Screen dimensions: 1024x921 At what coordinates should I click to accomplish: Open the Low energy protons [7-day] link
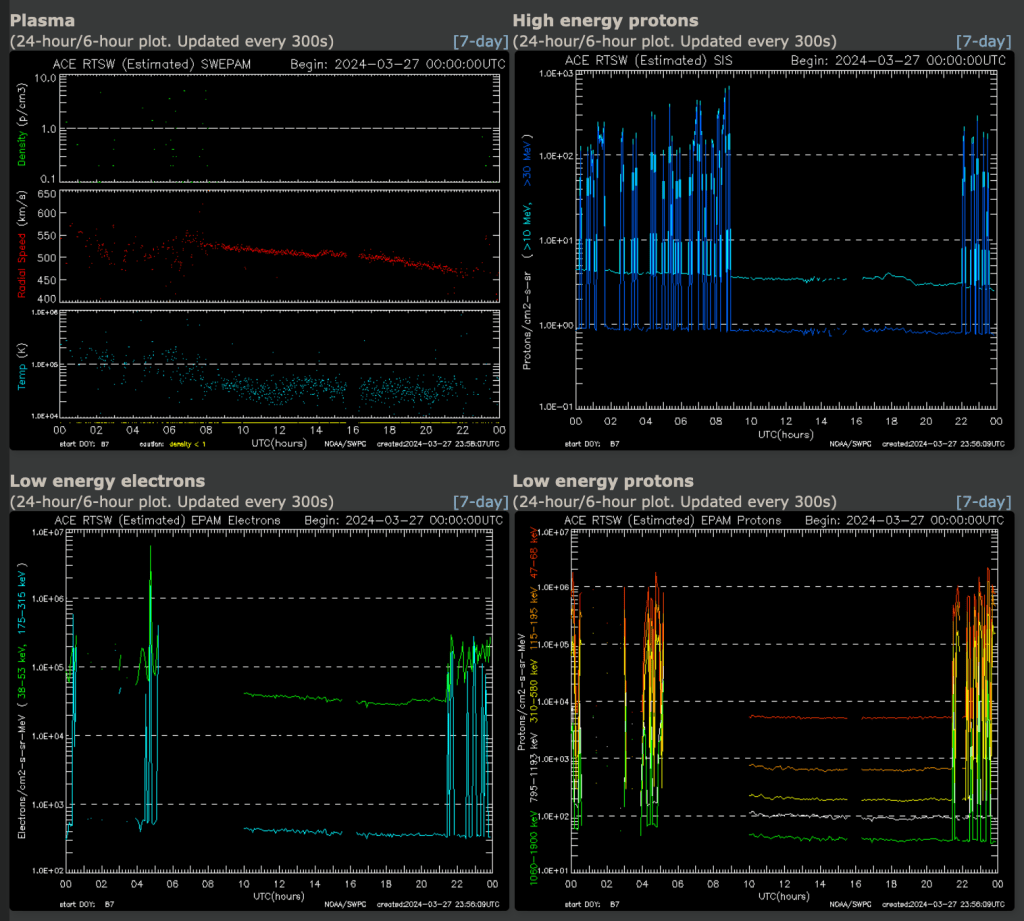point(984,502)
